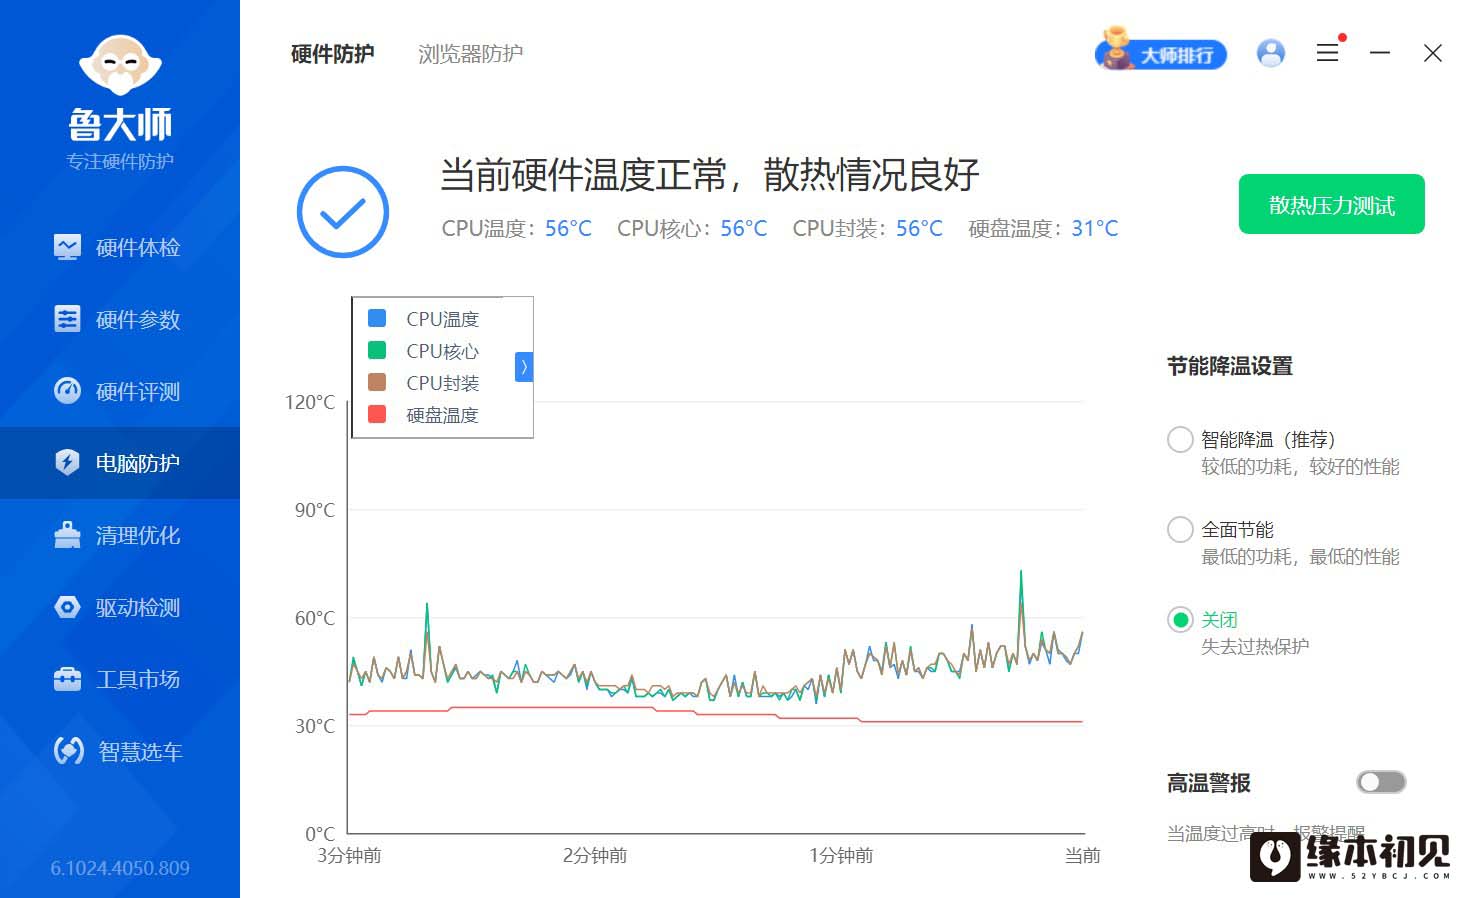Close the 鲁大师 window

click(1433, 53)
